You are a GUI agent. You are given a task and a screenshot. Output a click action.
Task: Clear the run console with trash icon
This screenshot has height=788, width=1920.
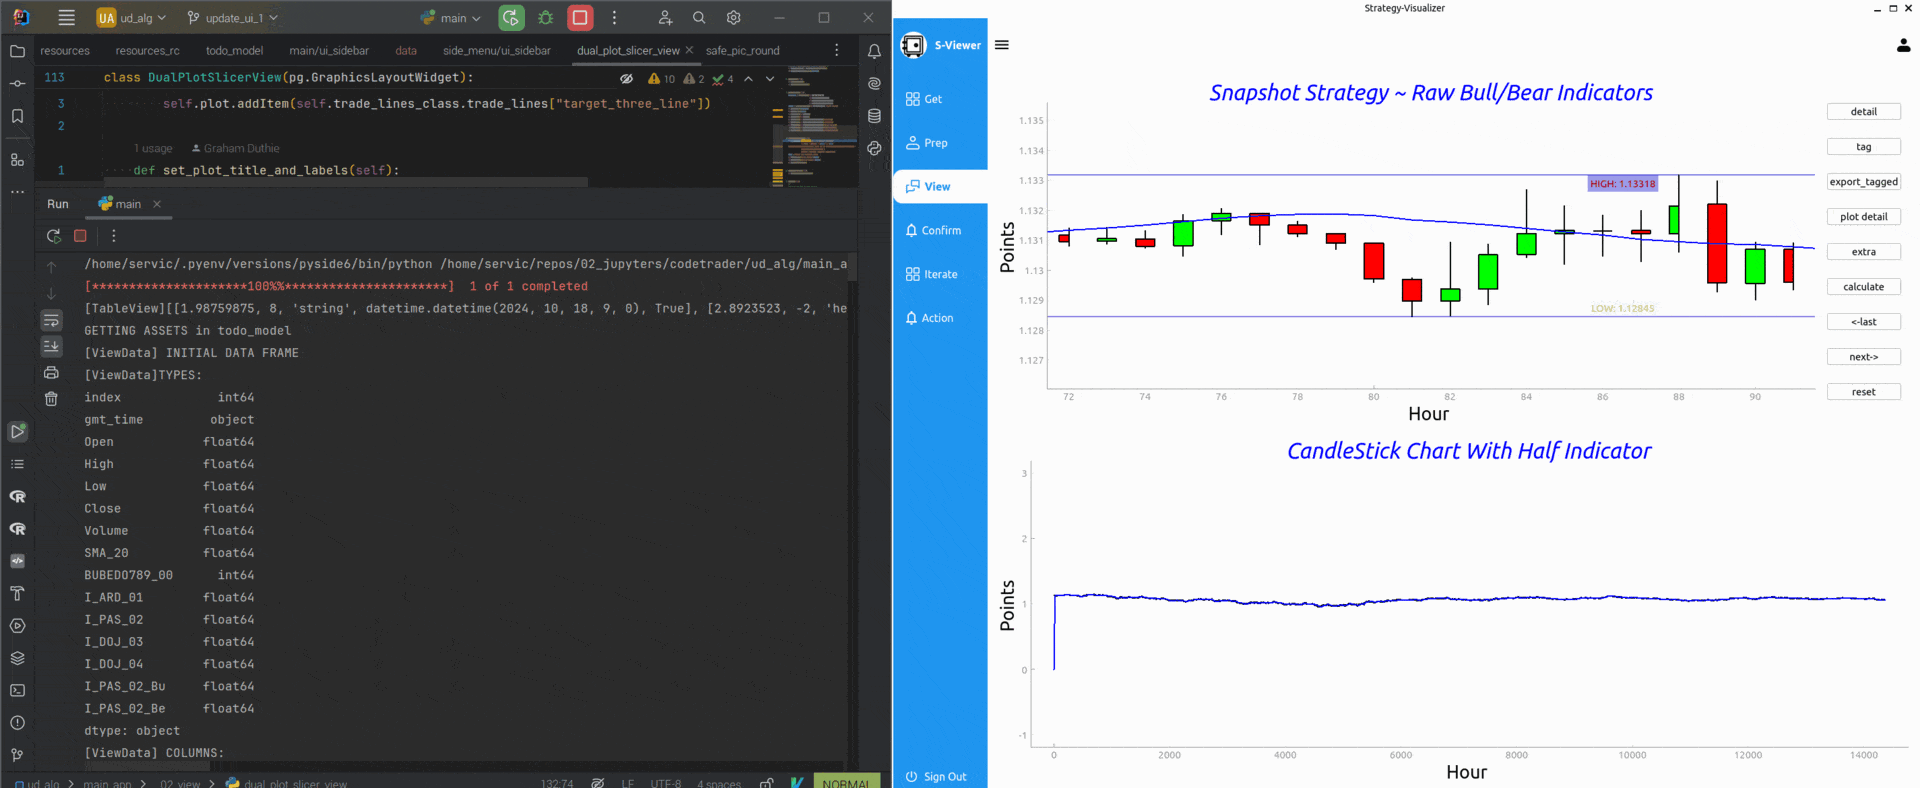[x=51, y=398]
